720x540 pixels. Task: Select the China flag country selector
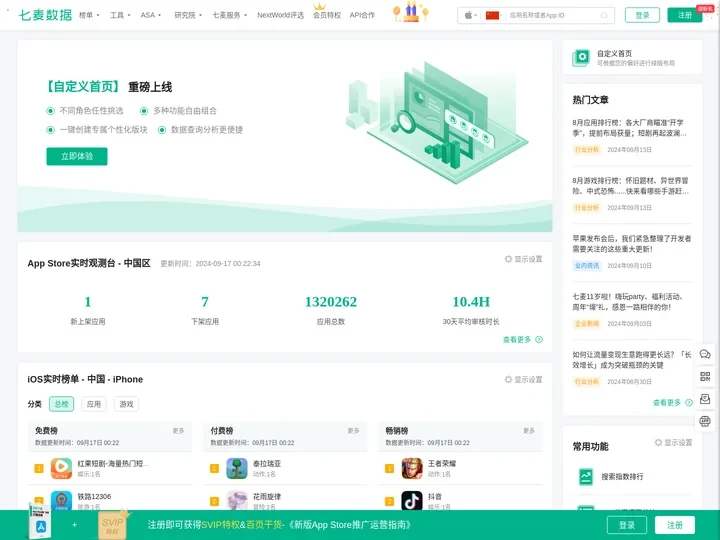tap(492, 15)
